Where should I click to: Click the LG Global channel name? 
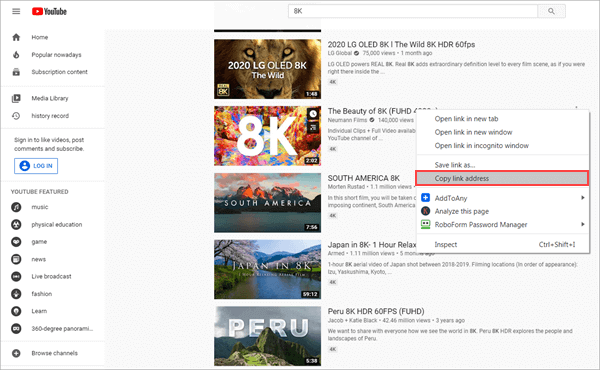(x=339, y=53)
